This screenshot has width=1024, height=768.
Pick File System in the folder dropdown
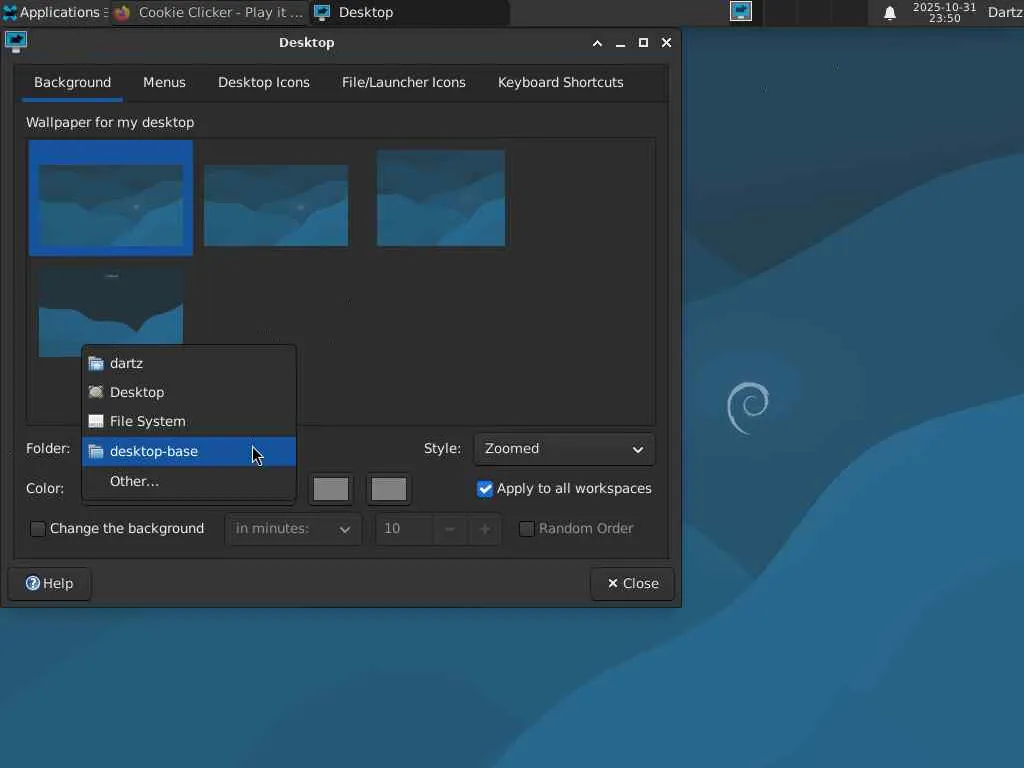[x=189, y=422]
